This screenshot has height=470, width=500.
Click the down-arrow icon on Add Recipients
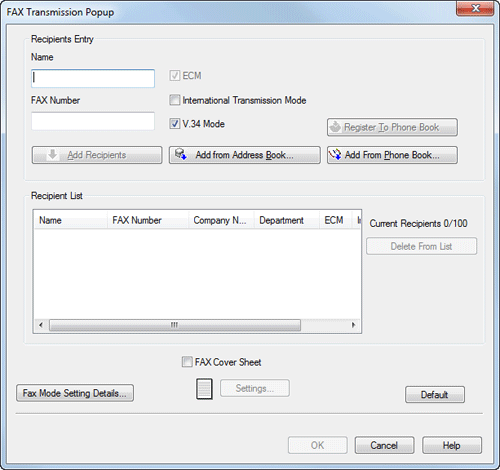52,155
